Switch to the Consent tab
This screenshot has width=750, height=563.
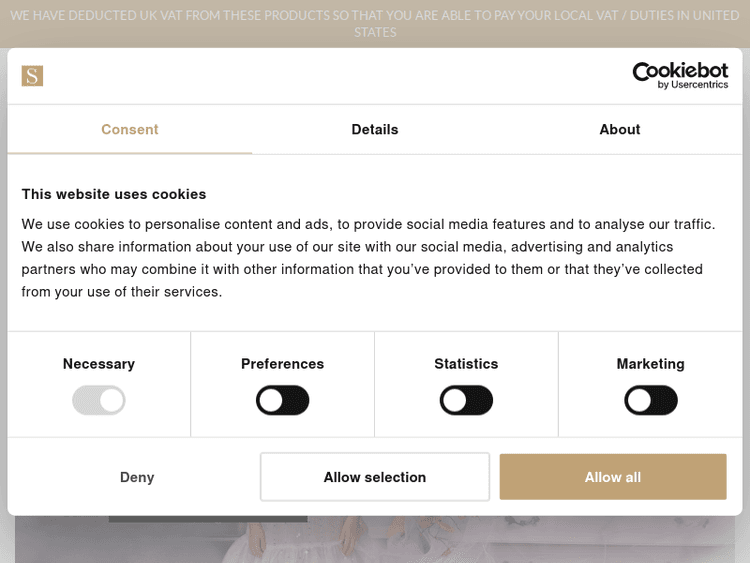[x=130, y=130]
